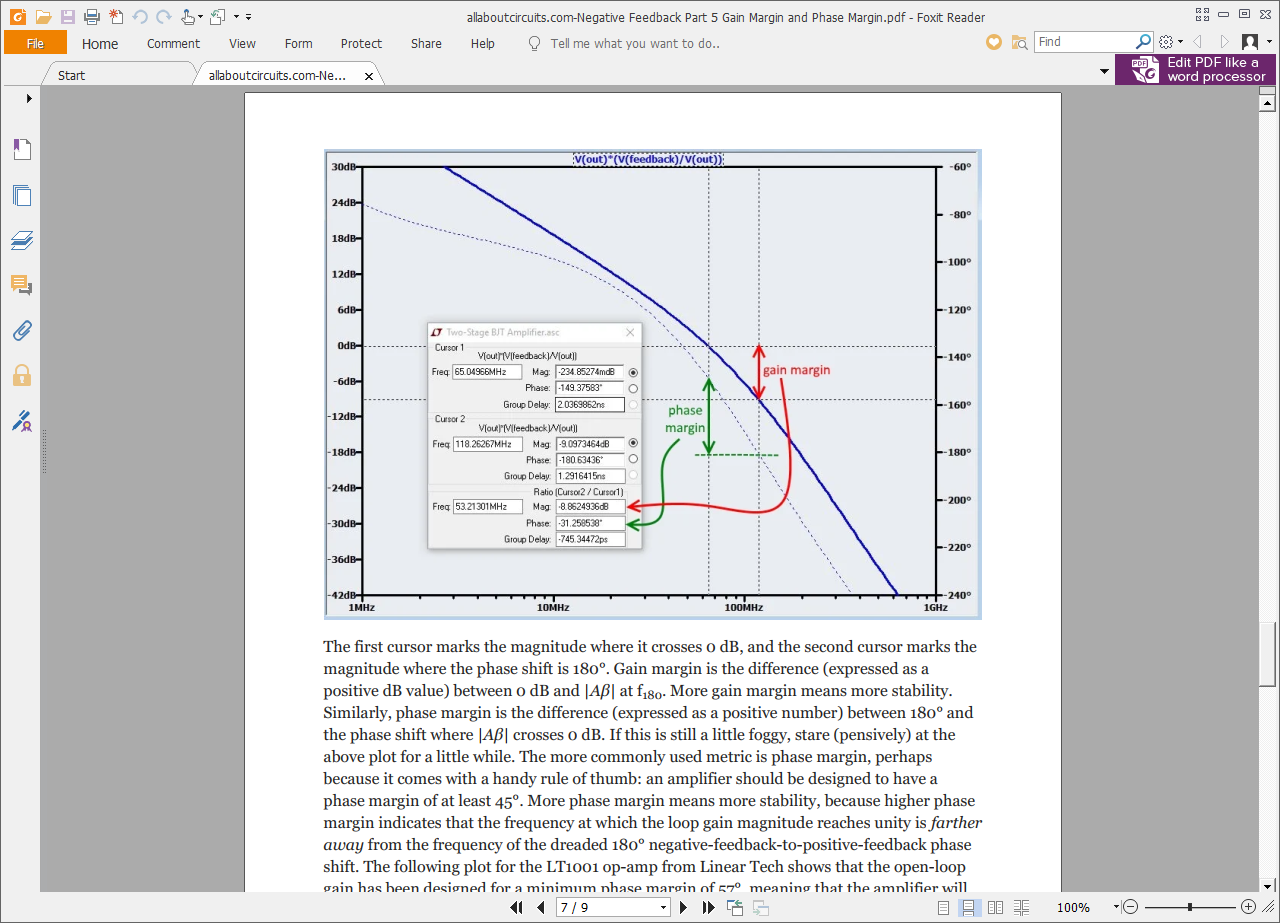Screen dimensions: 1280x923
Task: Create a new PDF from blank page icon
Action: [116, 16]
